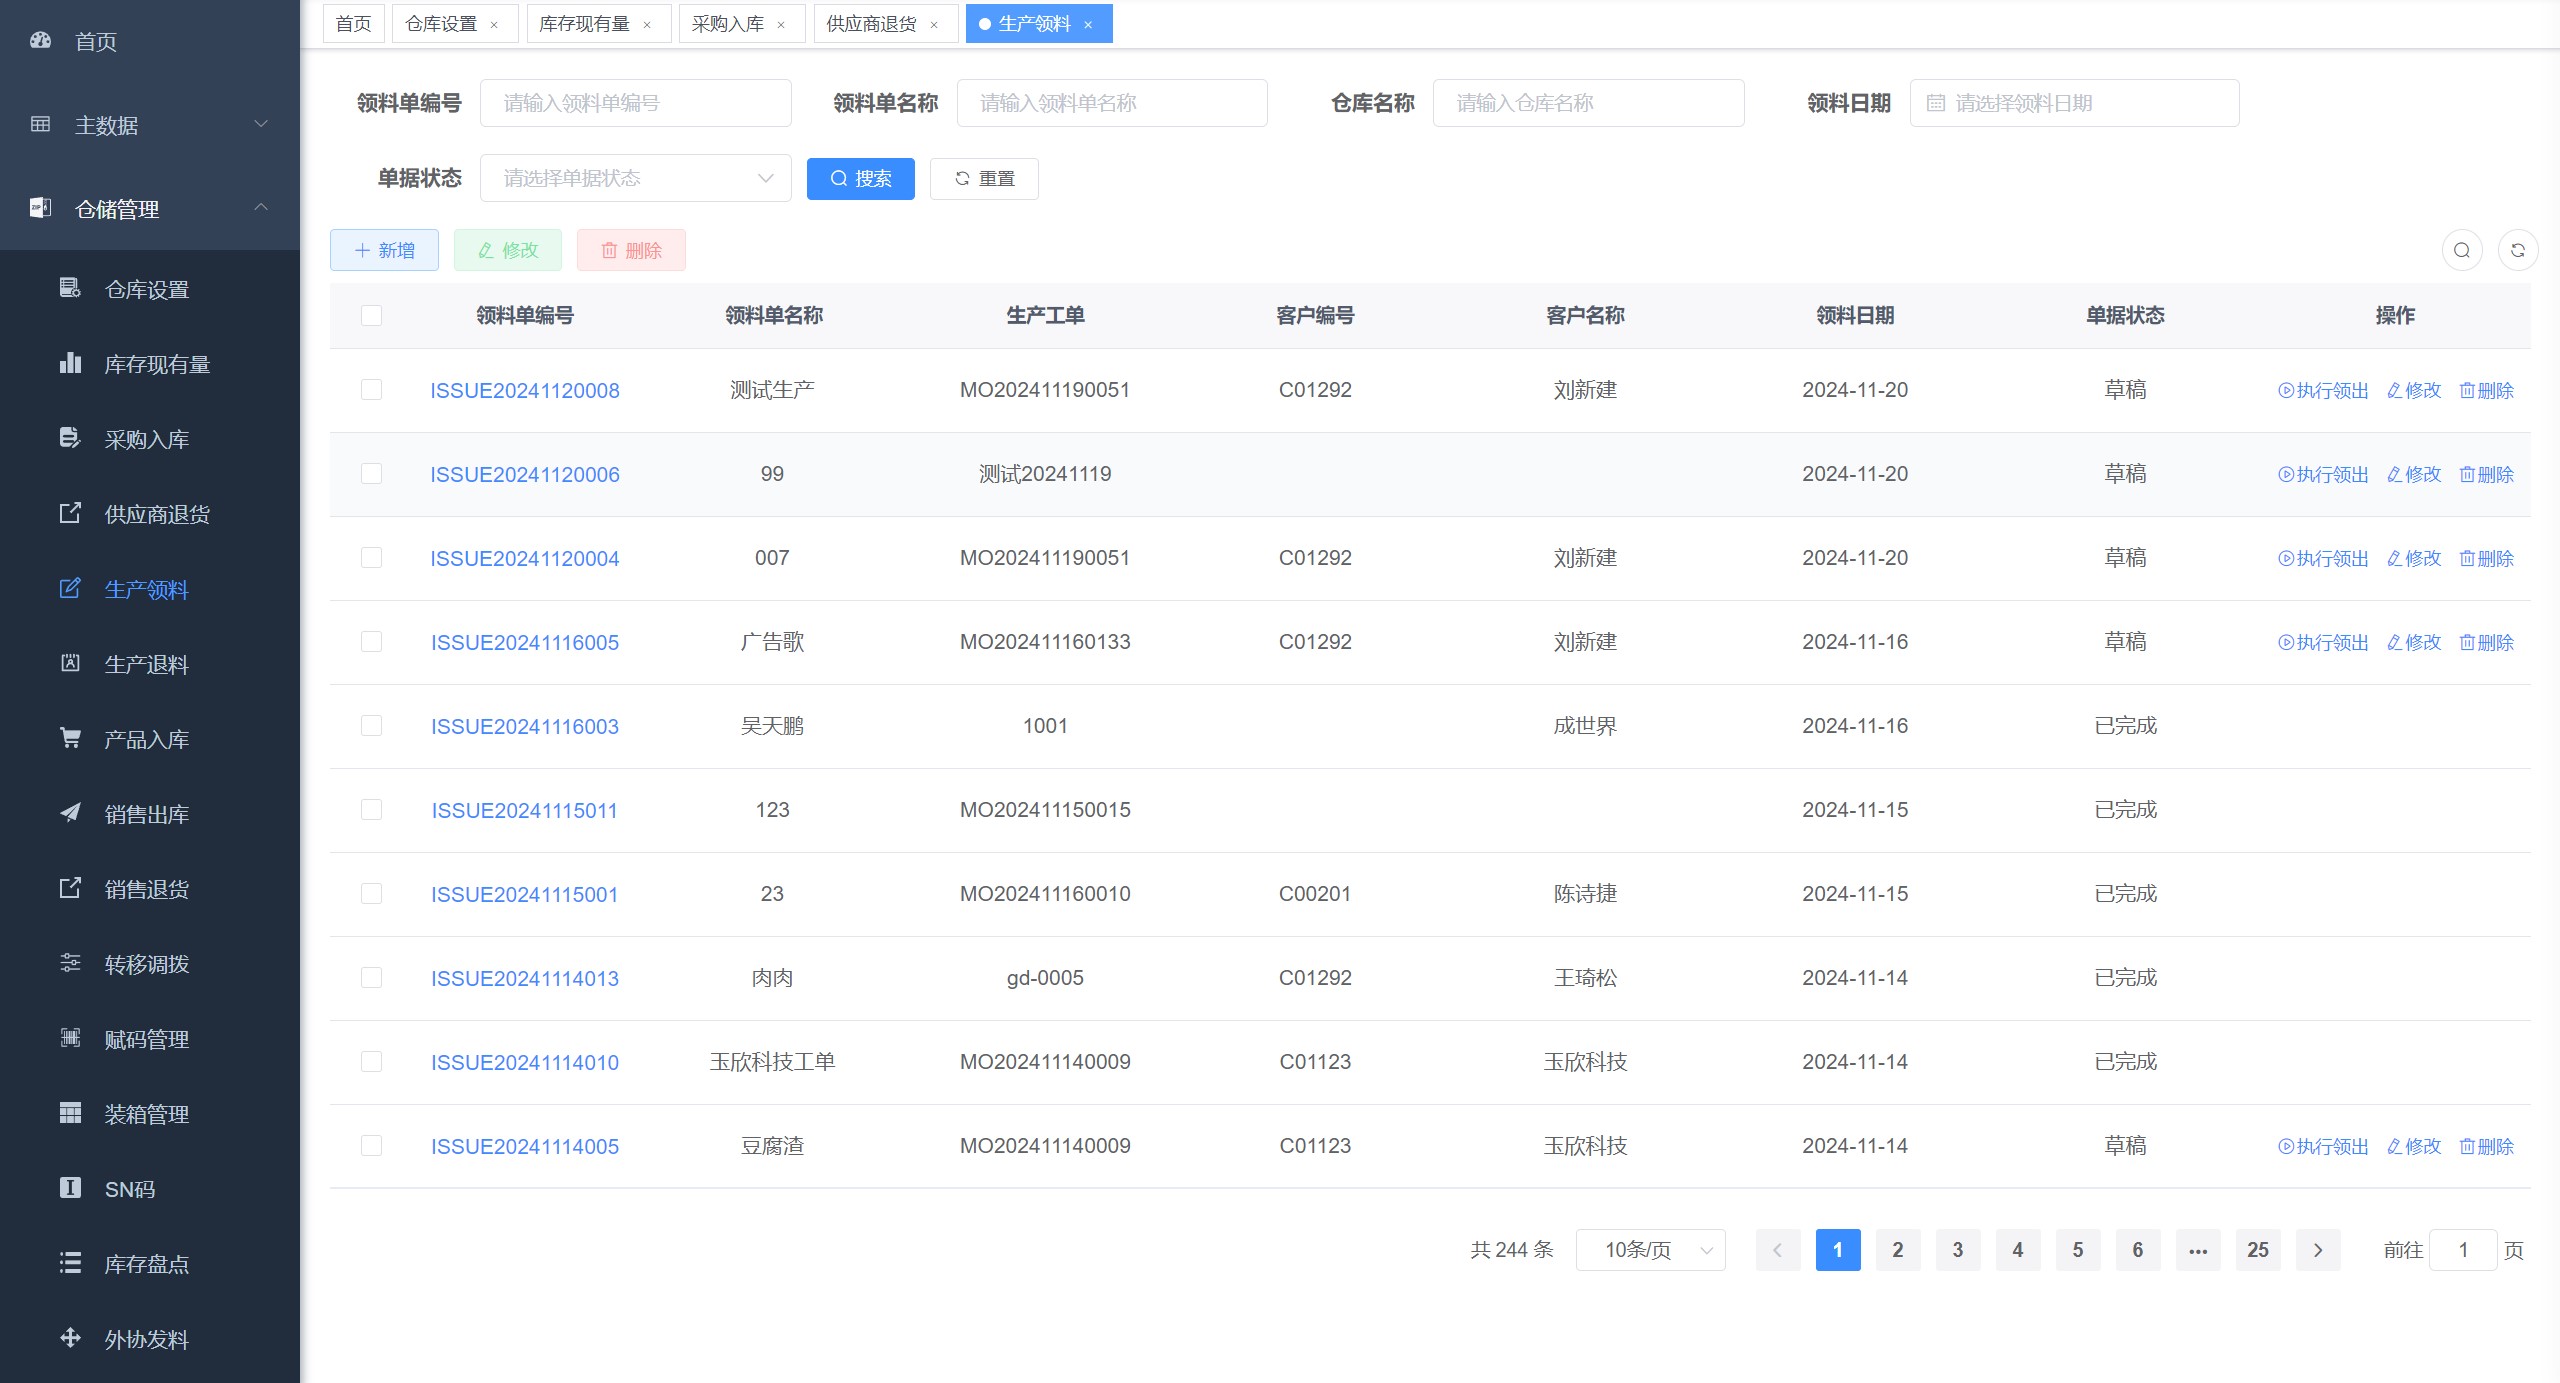Click the 供应商退货 sidebar icon
Screen dimensions: 2560x1383
click(70, 513)
